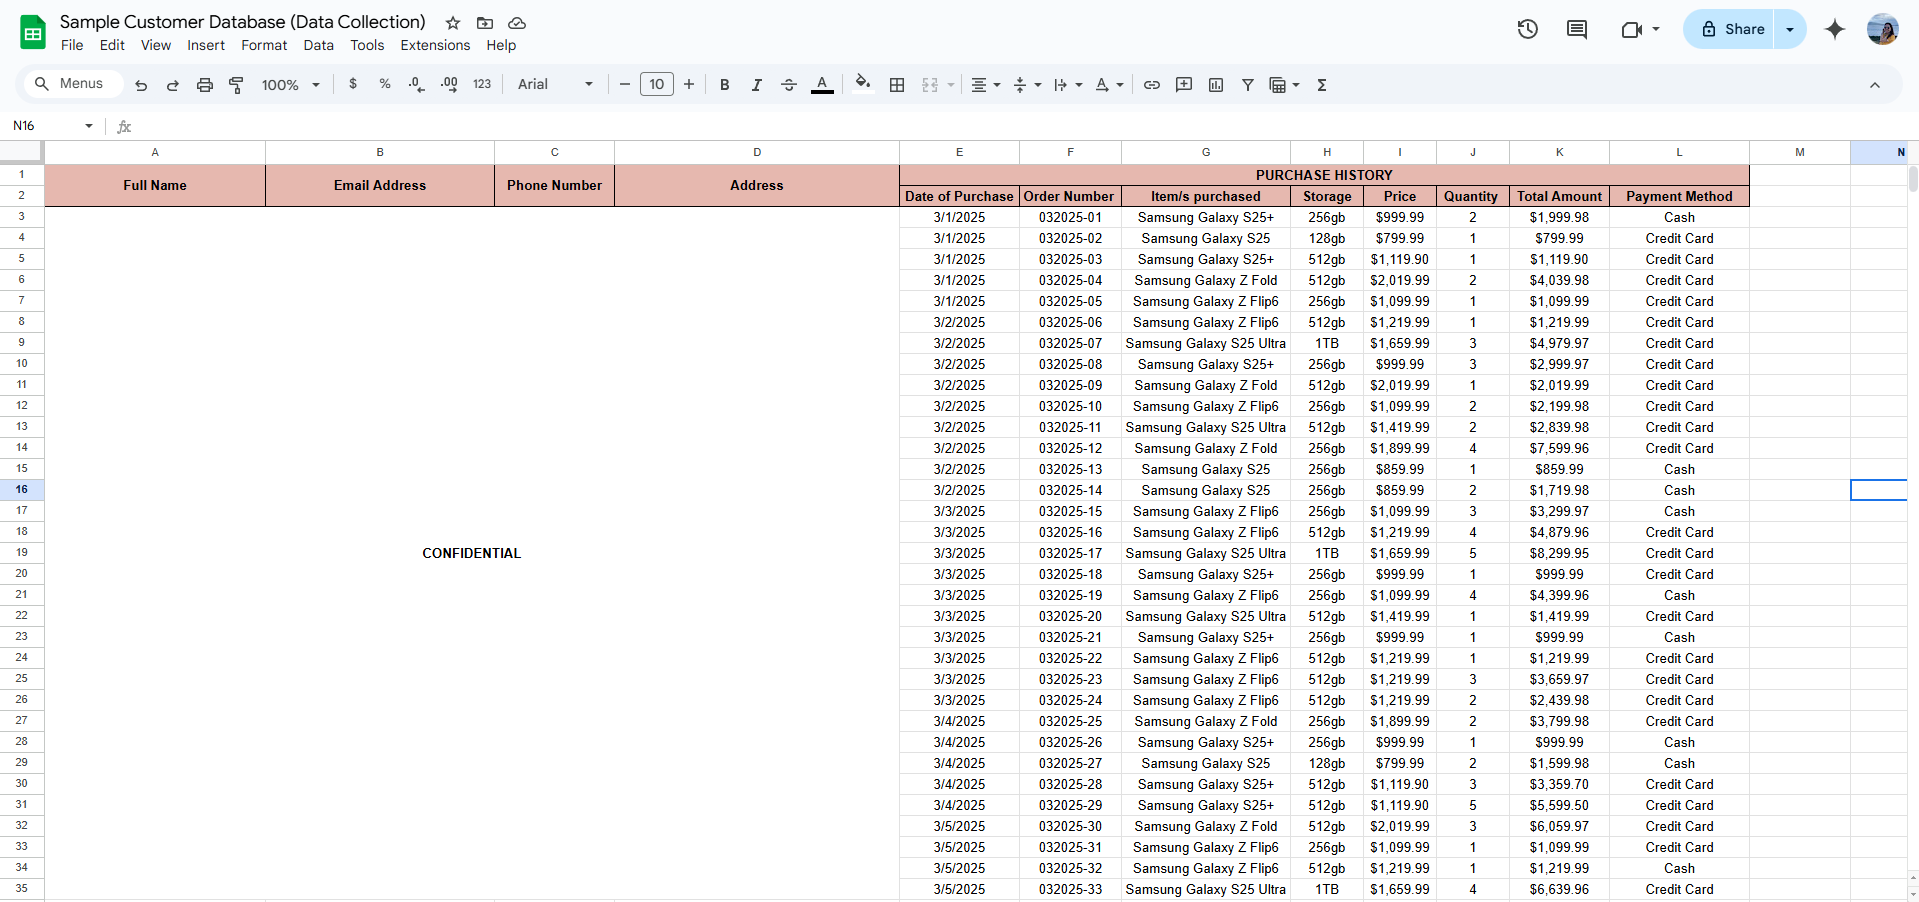1919x902 pixels.
Task: Open the Functions sigma menu
Action: point(1322,85)
